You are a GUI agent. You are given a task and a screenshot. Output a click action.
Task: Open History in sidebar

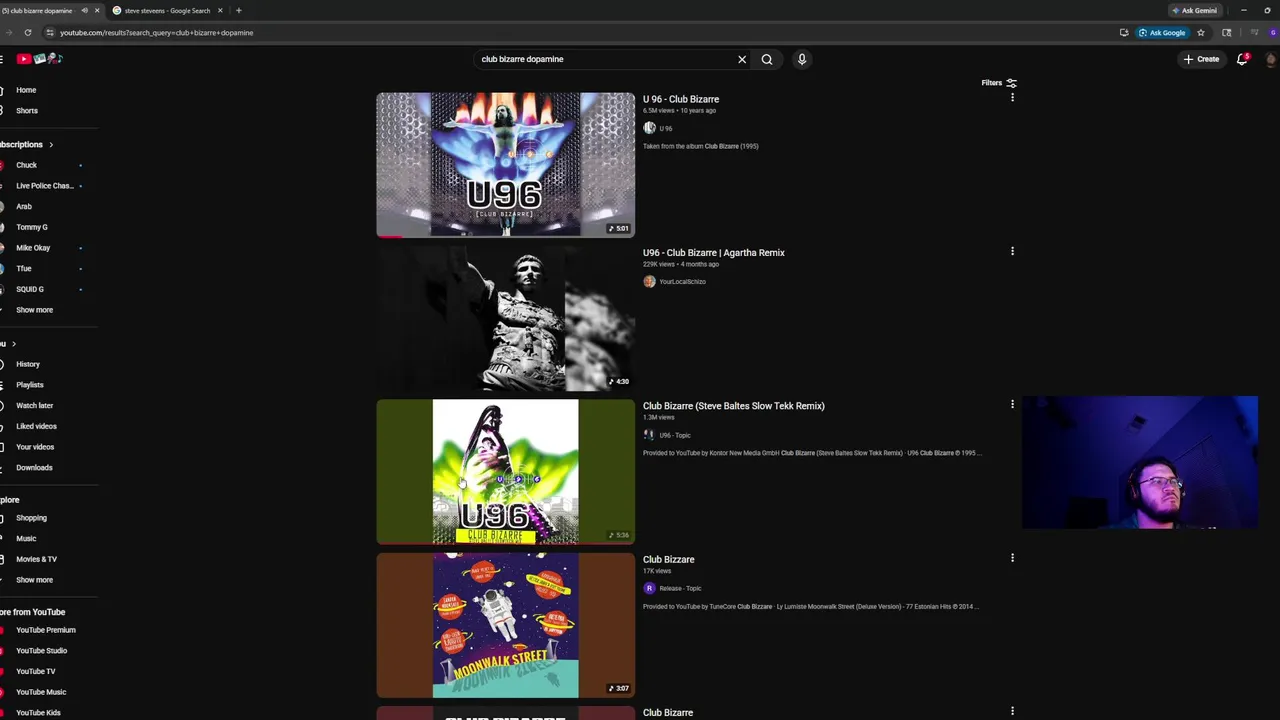click(28, 364)
